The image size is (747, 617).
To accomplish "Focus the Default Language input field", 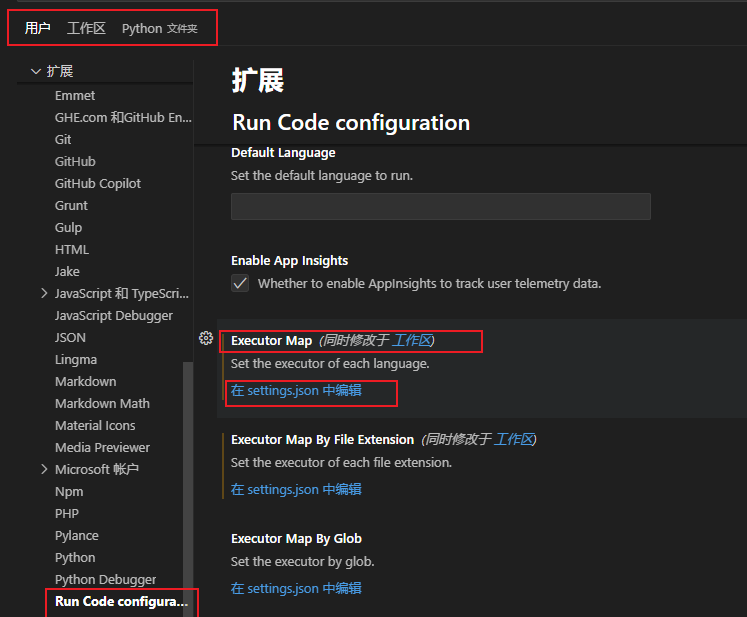I will (x=441, y=206).
